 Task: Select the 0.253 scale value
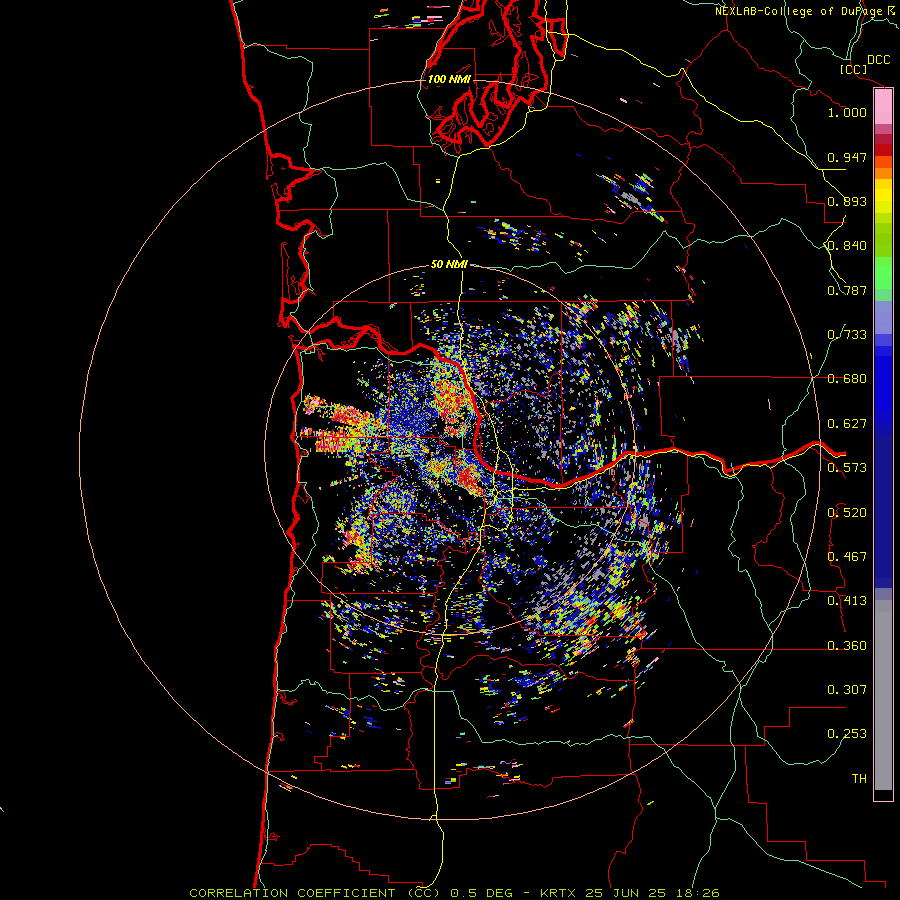tap(847, 734)
